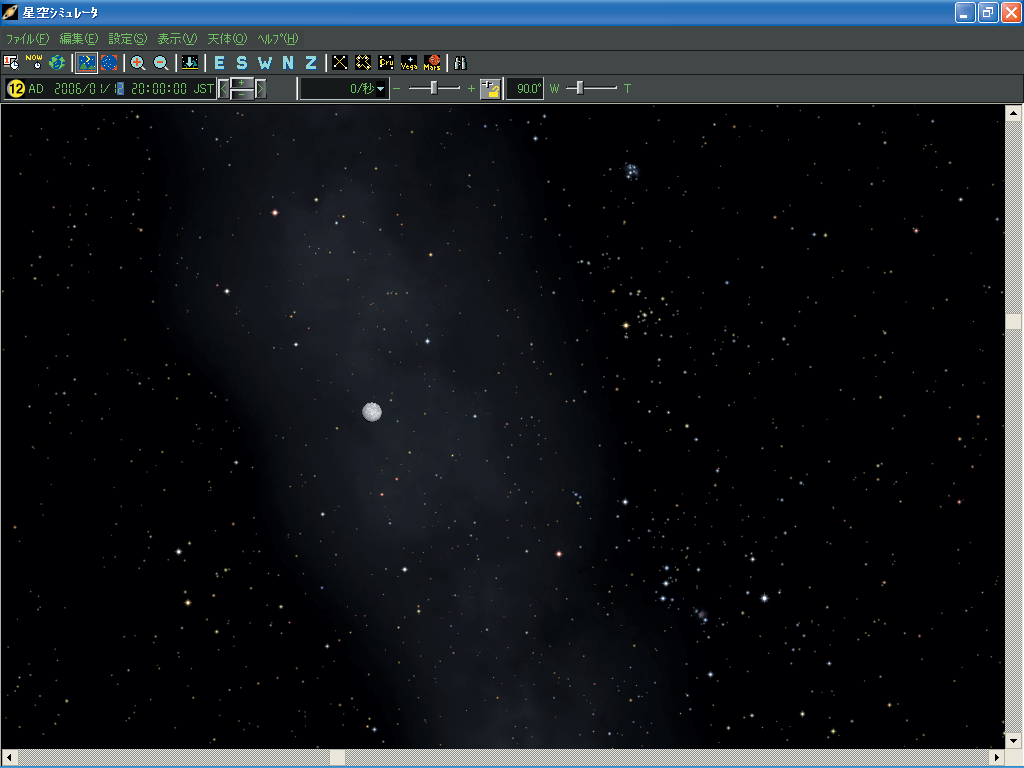Image resolution: width=1024 pixels, height=768 pixels.
Task: Face West with the W button
Action: pyautogui.click(x=265, y=63)
